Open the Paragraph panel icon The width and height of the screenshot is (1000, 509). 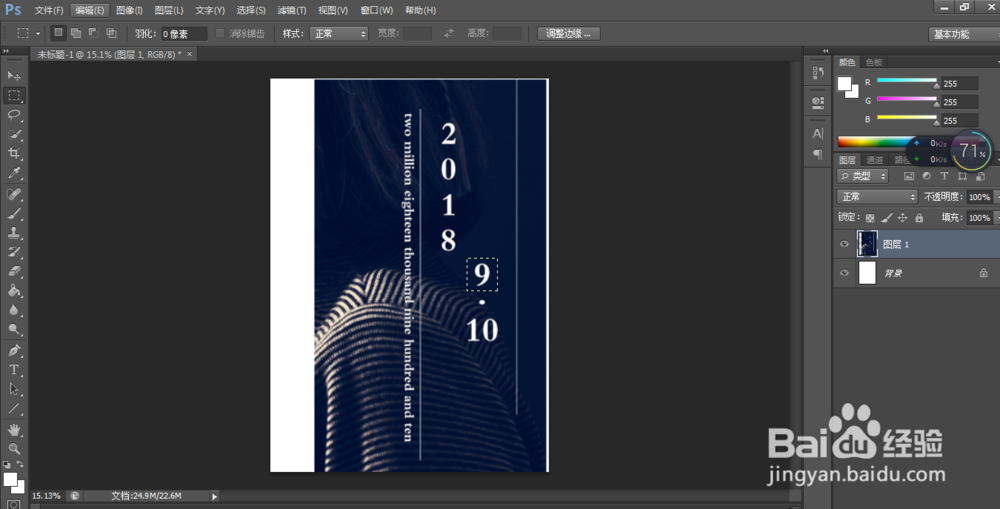click(818, 154)
